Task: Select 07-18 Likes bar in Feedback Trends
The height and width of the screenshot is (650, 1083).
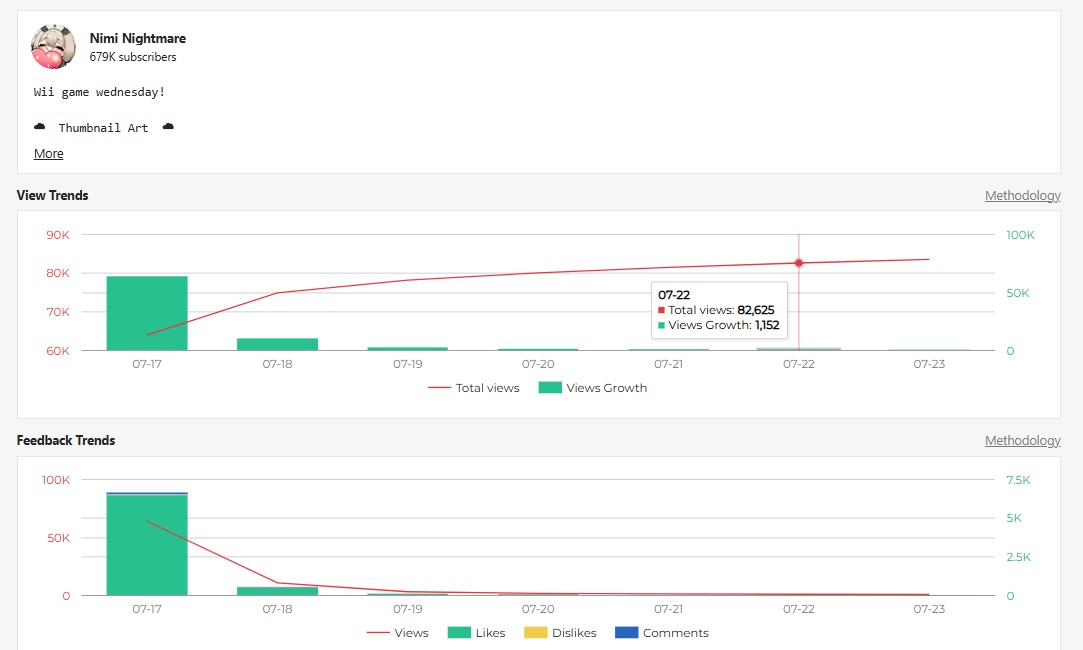Action: (278, 591)
